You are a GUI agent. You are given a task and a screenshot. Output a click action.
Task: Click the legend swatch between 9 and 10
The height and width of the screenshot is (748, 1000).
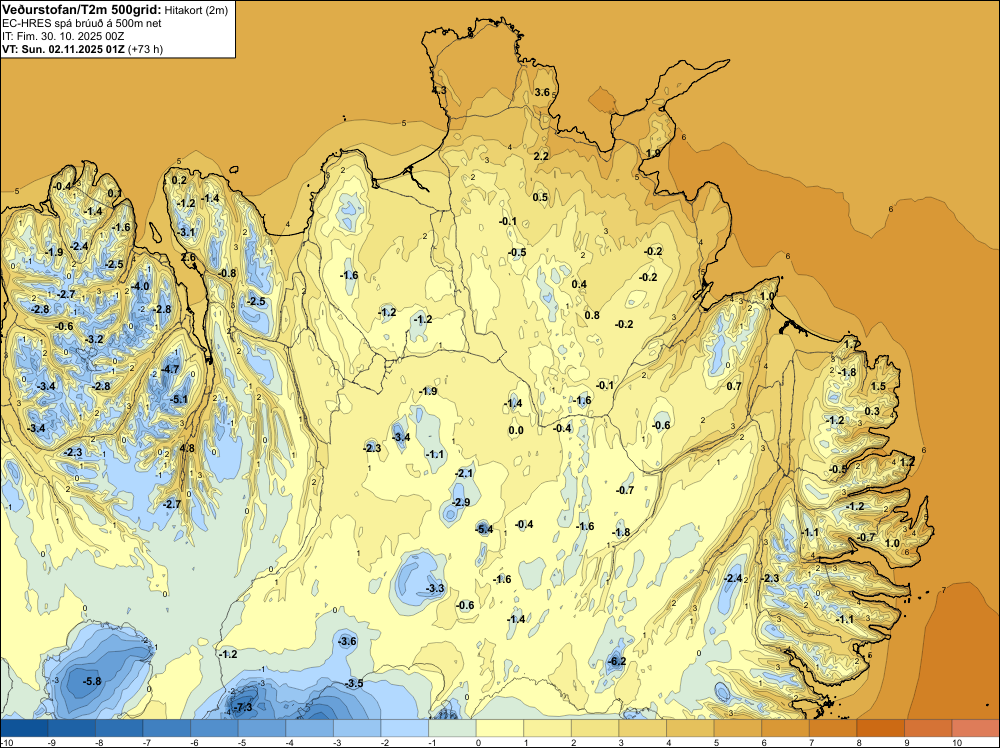coord(929,728)
